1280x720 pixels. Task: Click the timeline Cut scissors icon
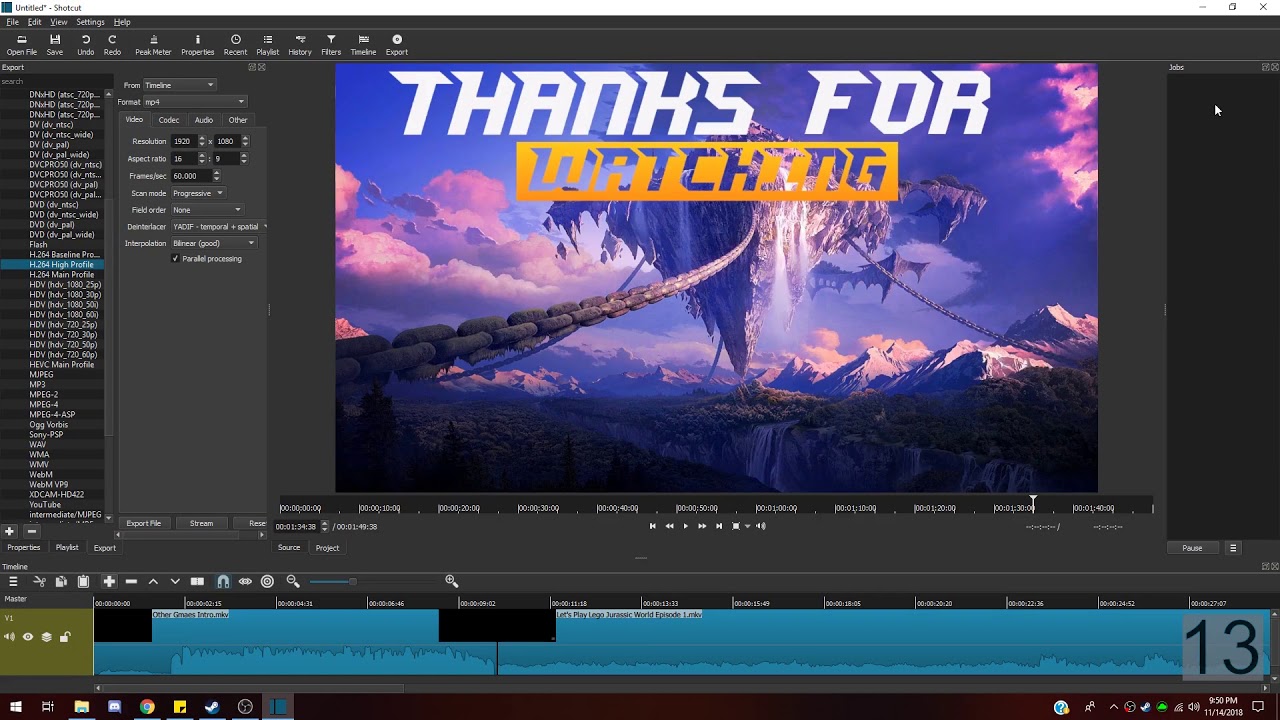click(40, 581)
